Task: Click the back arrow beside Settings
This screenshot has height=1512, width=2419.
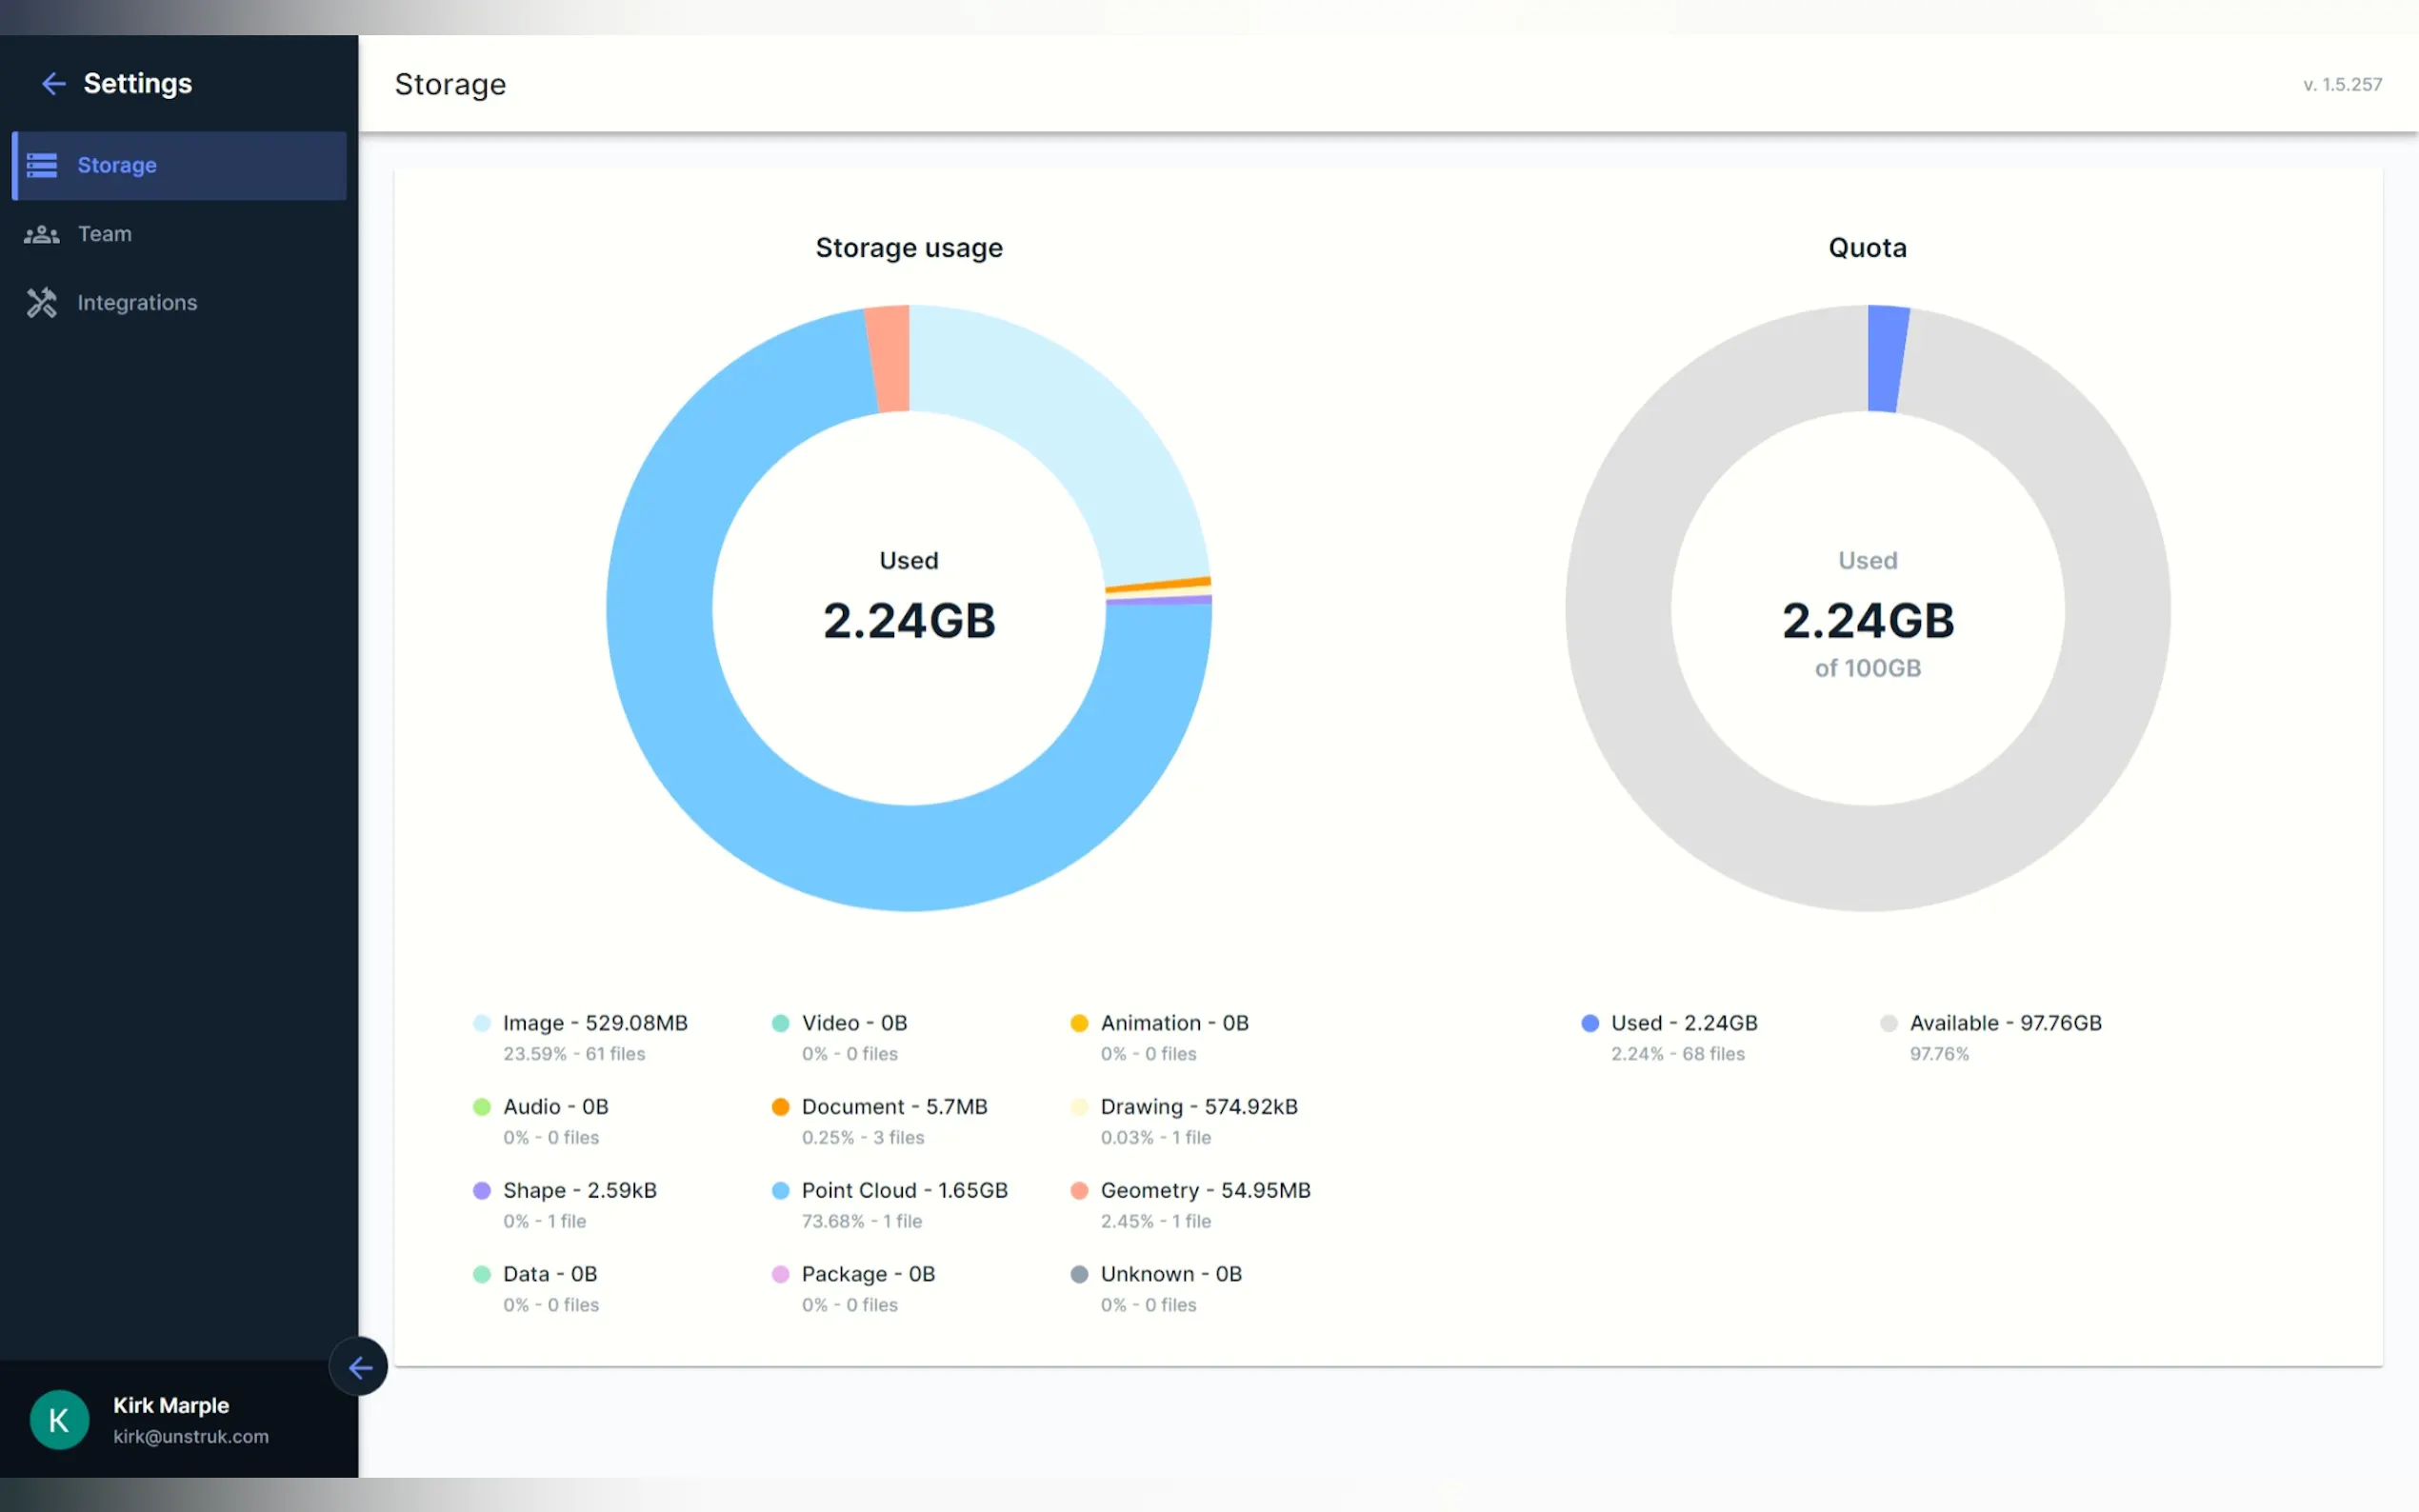Action: click(53, 84)
